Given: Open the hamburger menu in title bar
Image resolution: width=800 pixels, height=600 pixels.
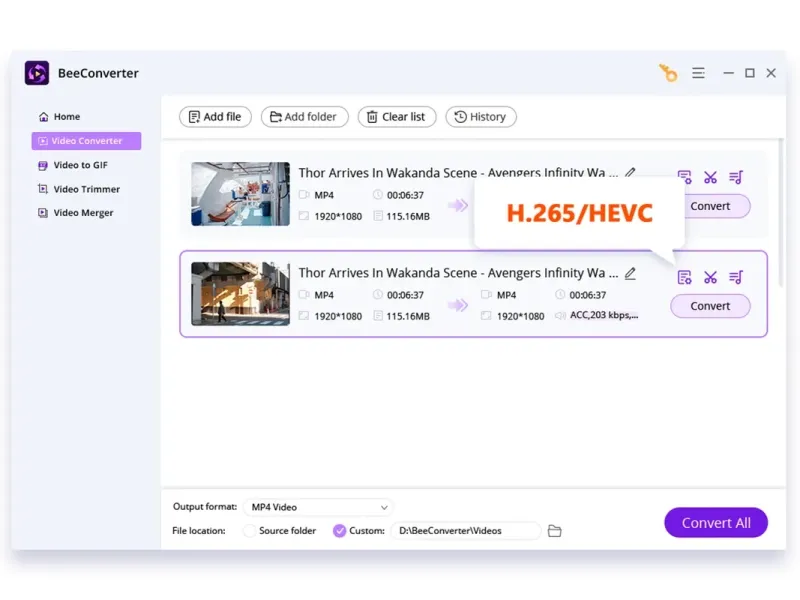Looking at the screenshot, I should point(698,73).
